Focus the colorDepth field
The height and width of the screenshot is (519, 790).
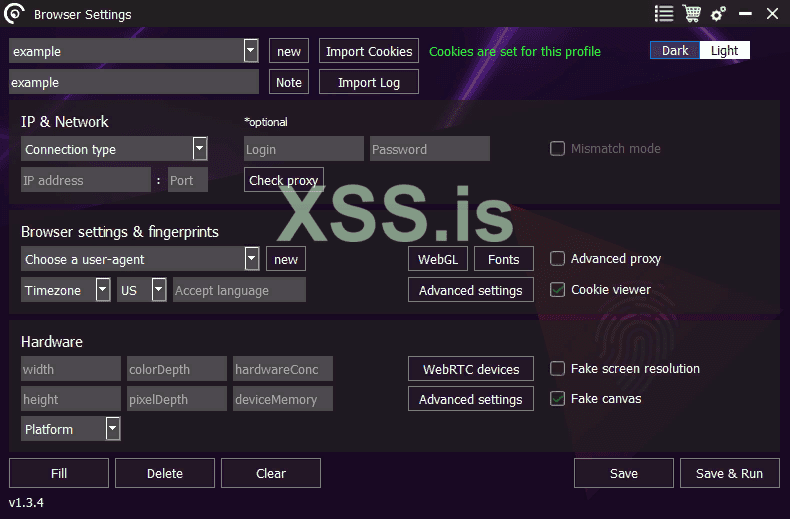(177, 369)
